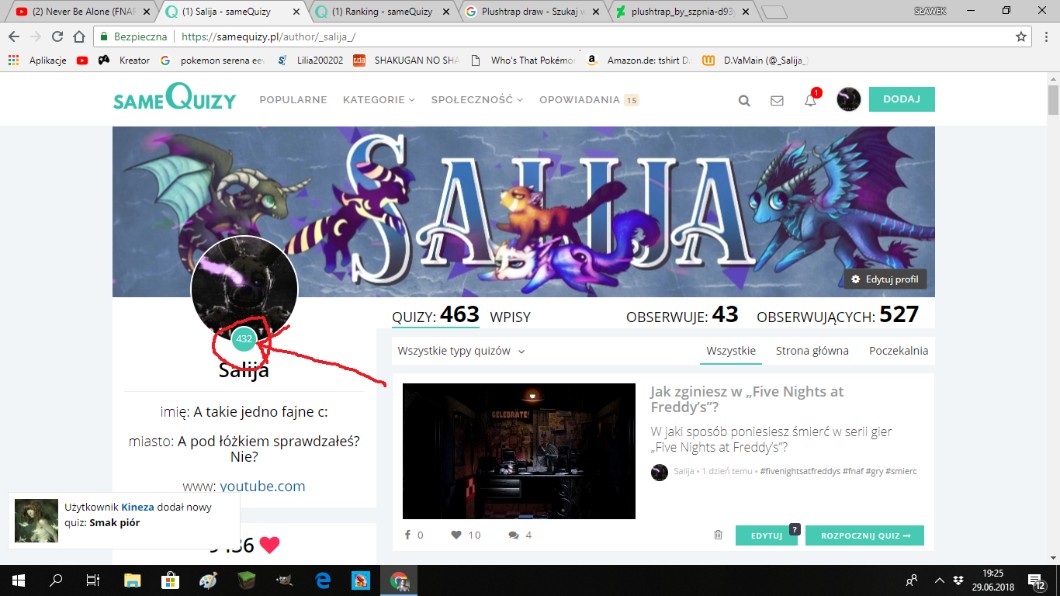Expand the Społeczność dropdown menu
The image size is (1060, 596).
point(477,100)
